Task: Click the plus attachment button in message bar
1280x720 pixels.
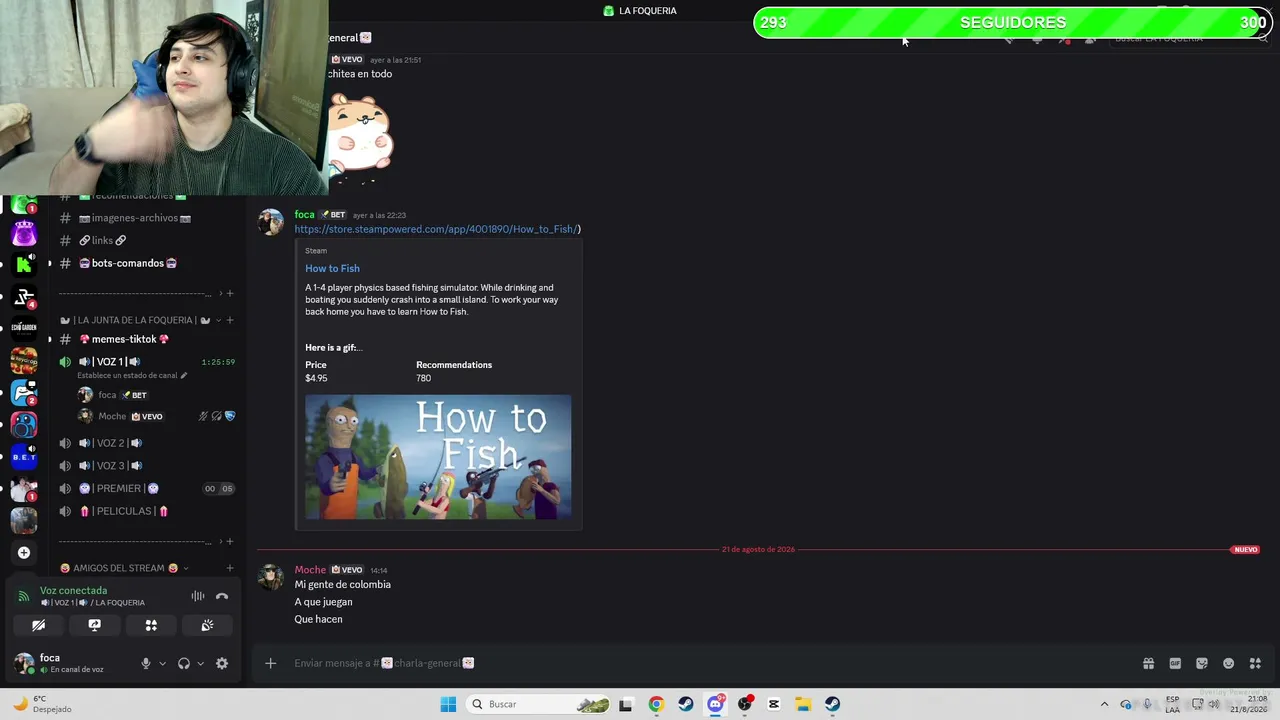Action: point(270,663)
